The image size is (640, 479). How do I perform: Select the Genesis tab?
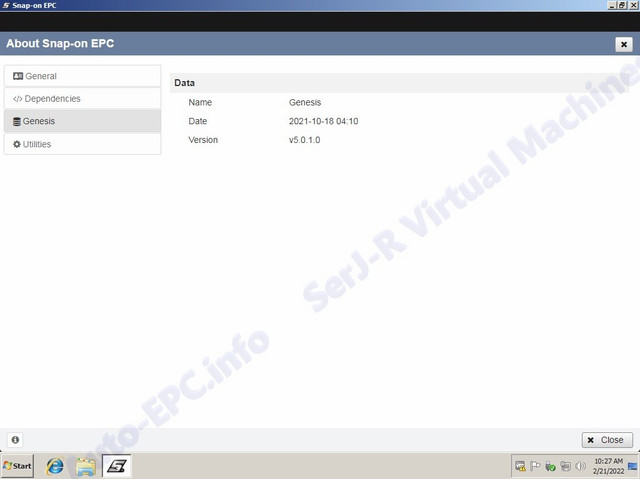point(82,121)
